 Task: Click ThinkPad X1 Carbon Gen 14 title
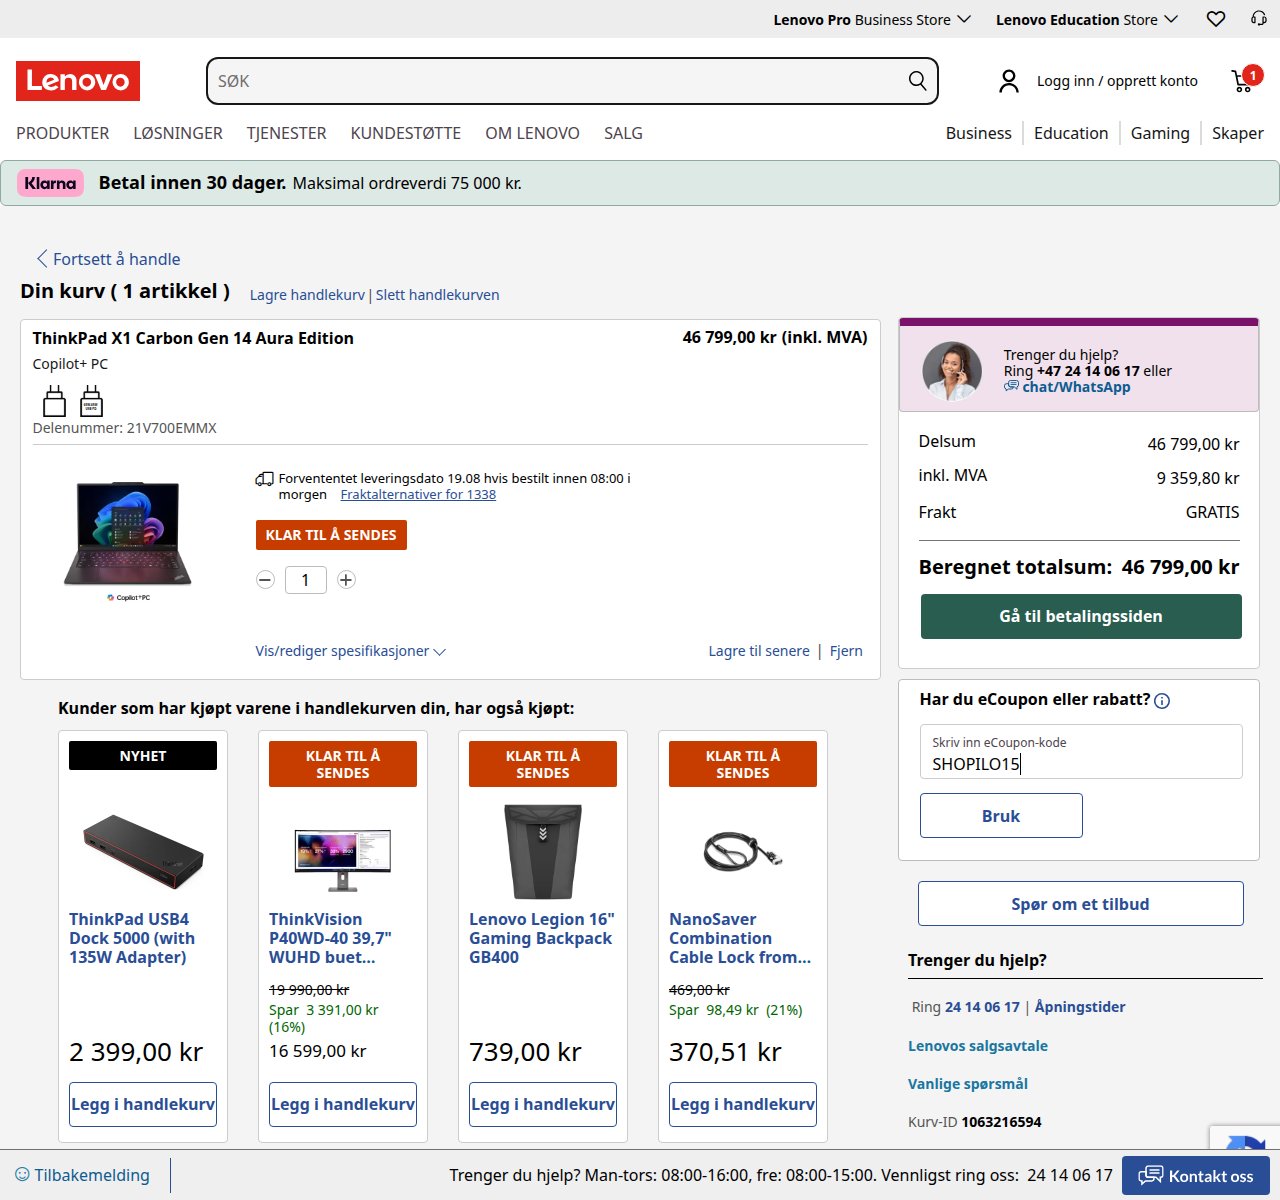(x=193, y=338)
